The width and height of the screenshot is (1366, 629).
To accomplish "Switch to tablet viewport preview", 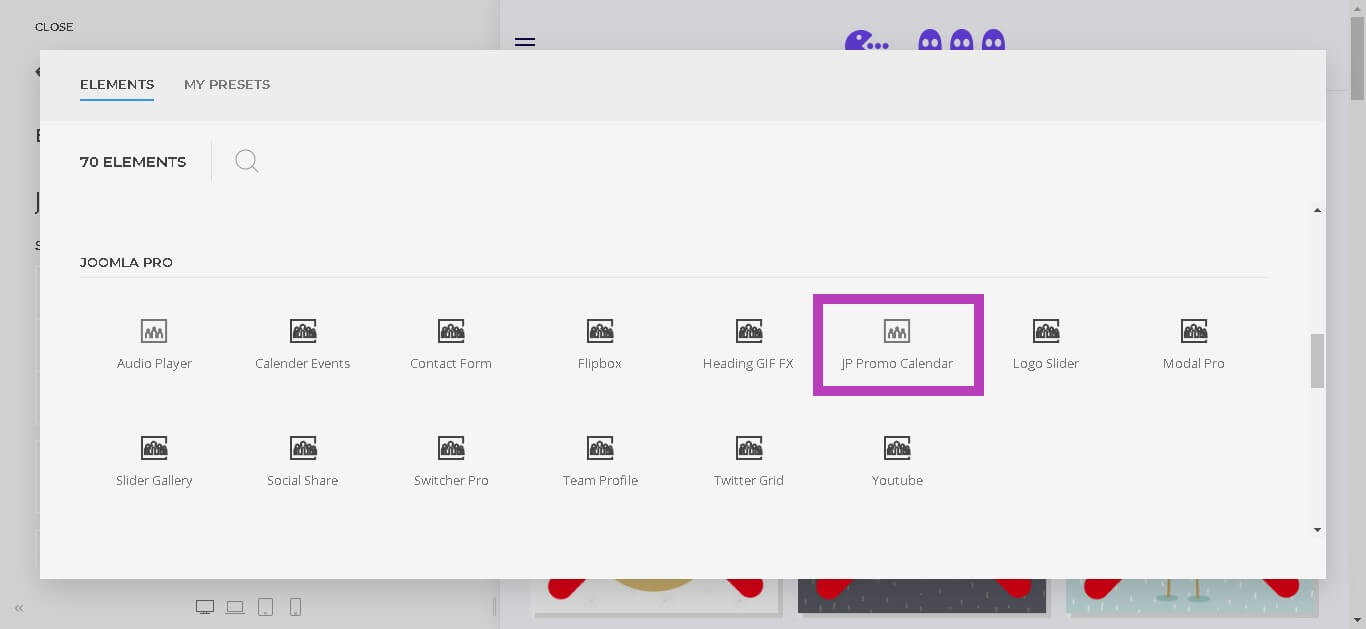I will tap(265, 607).
